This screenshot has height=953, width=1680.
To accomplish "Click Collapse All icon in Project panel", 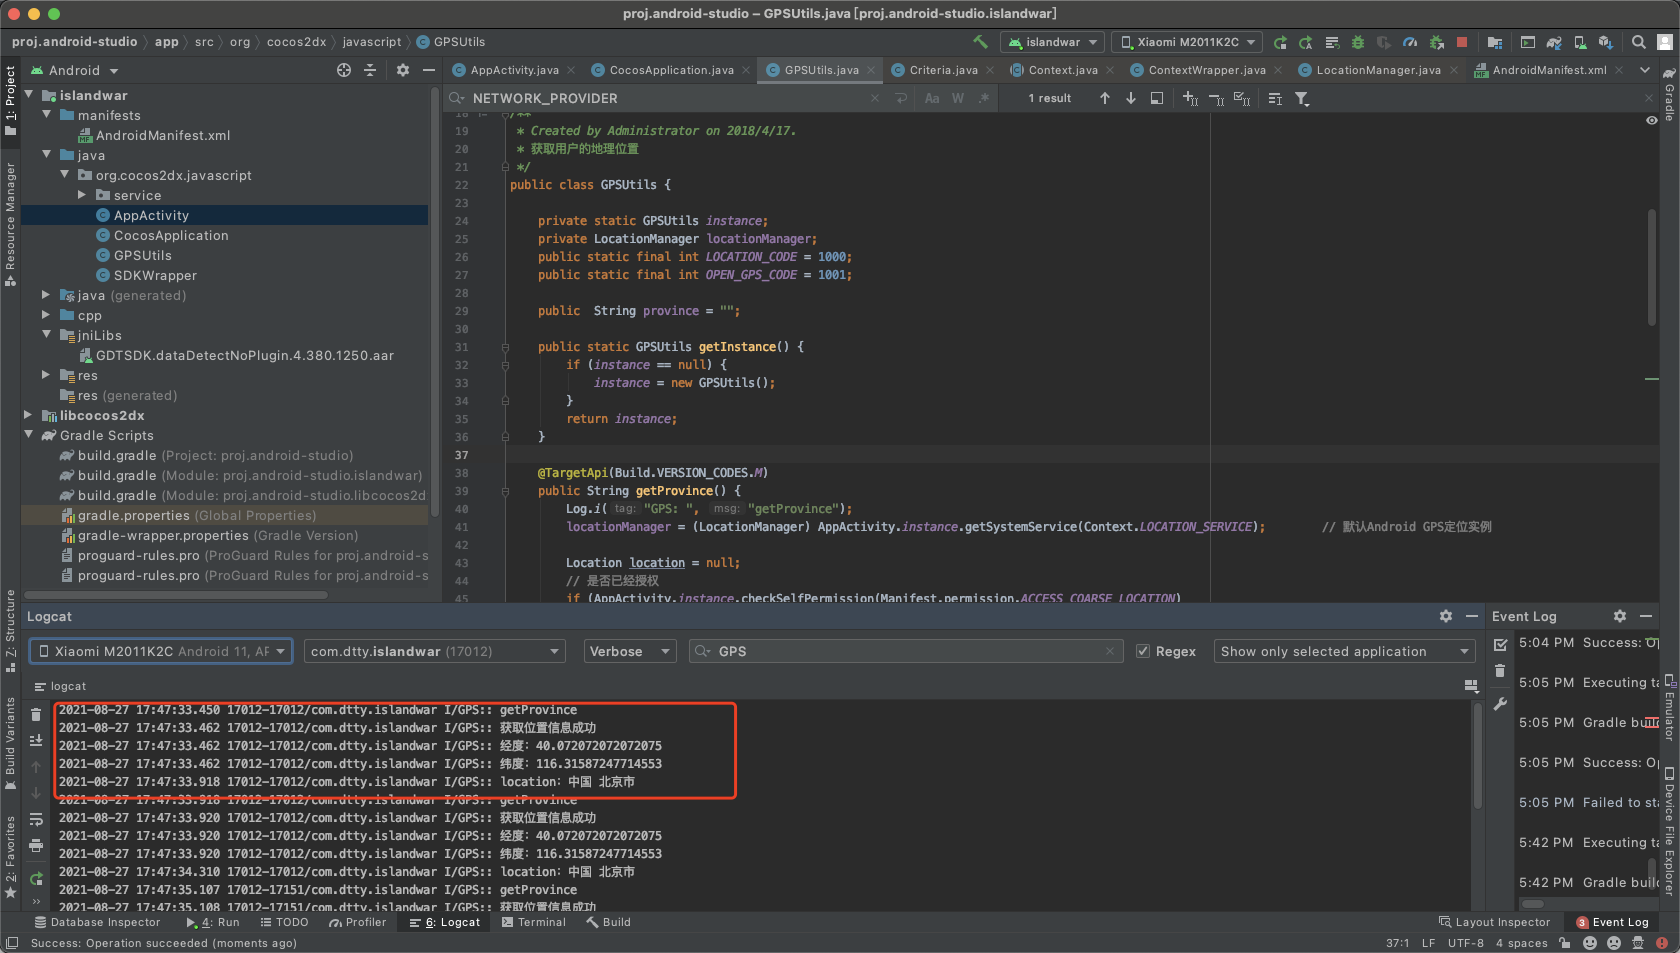I will 370,70.
